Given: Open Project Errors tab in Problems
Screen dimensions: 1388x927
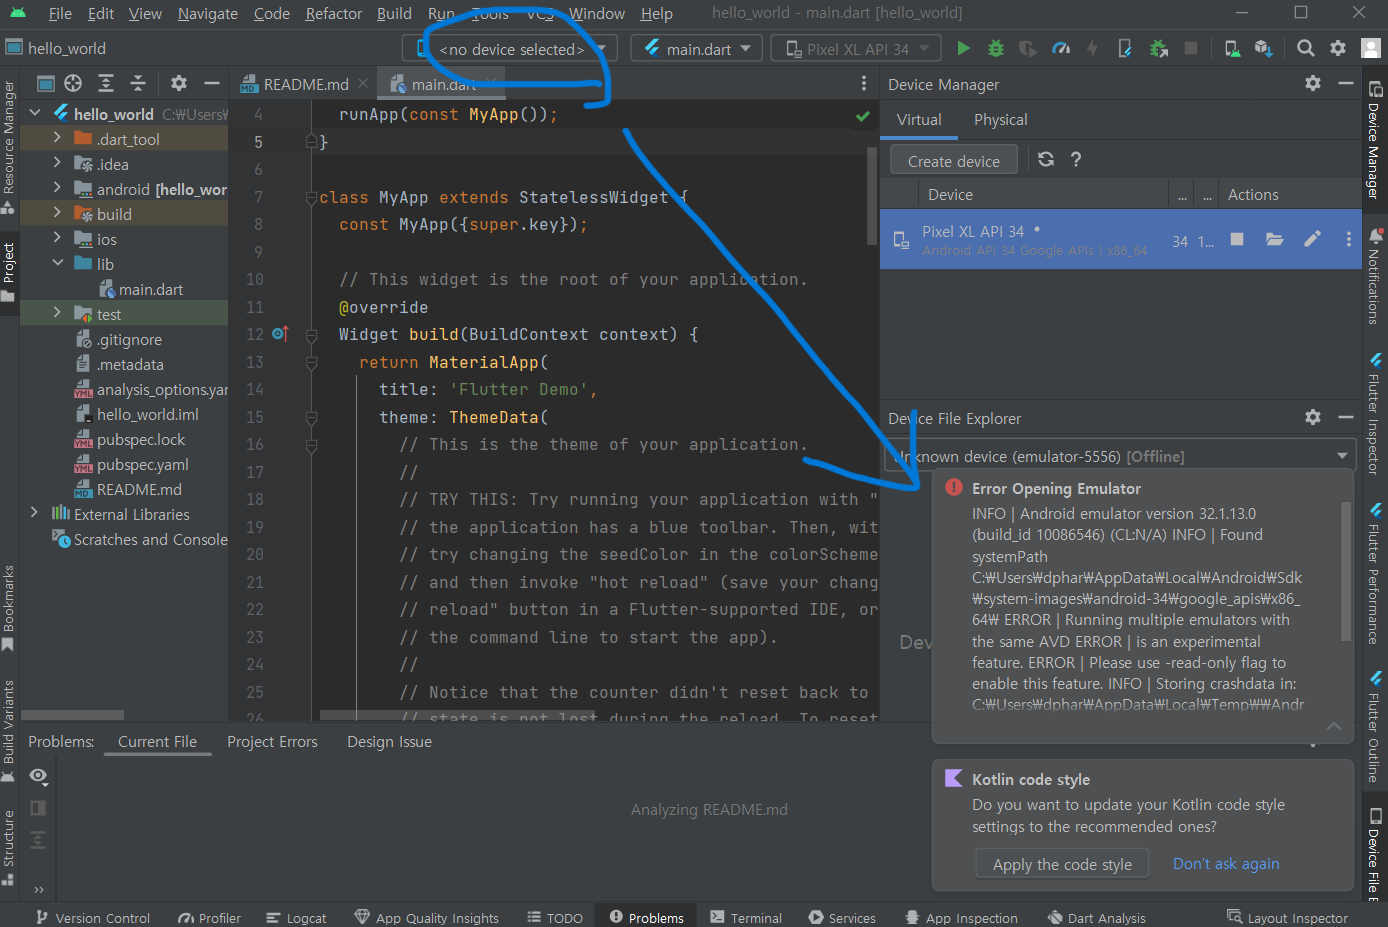Looking at the screenshot, I should click(x=272, y=741).
